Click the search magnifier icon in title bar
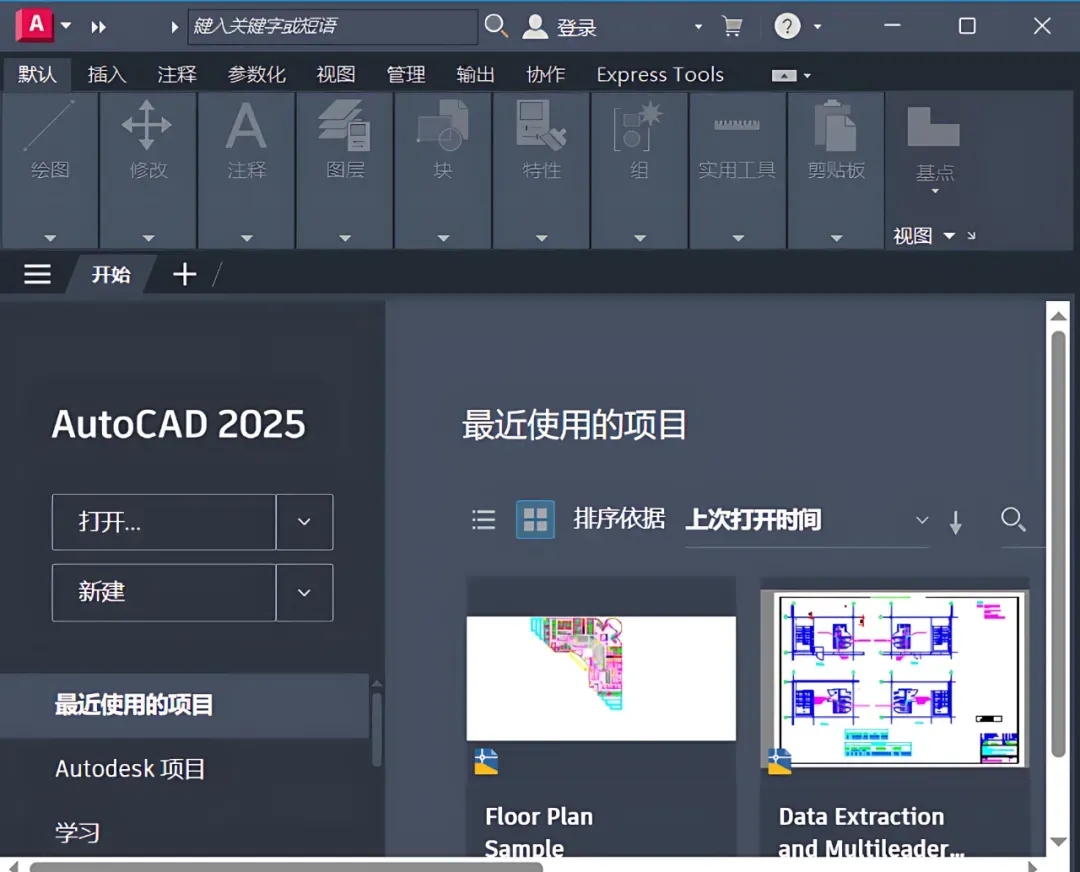The height and width of the screenshot is (872, 1080). (x=496, y=26)
